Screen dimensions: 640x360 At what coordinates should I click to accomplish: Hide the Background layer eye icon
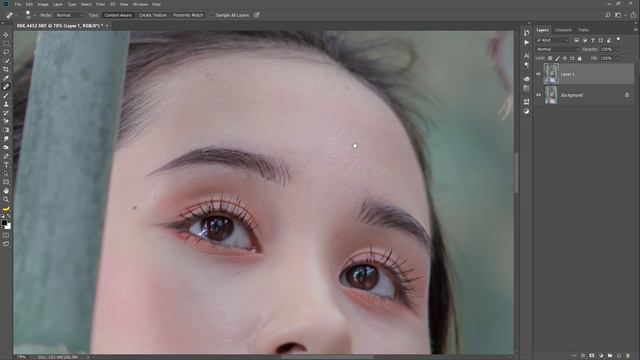[538, 95]
